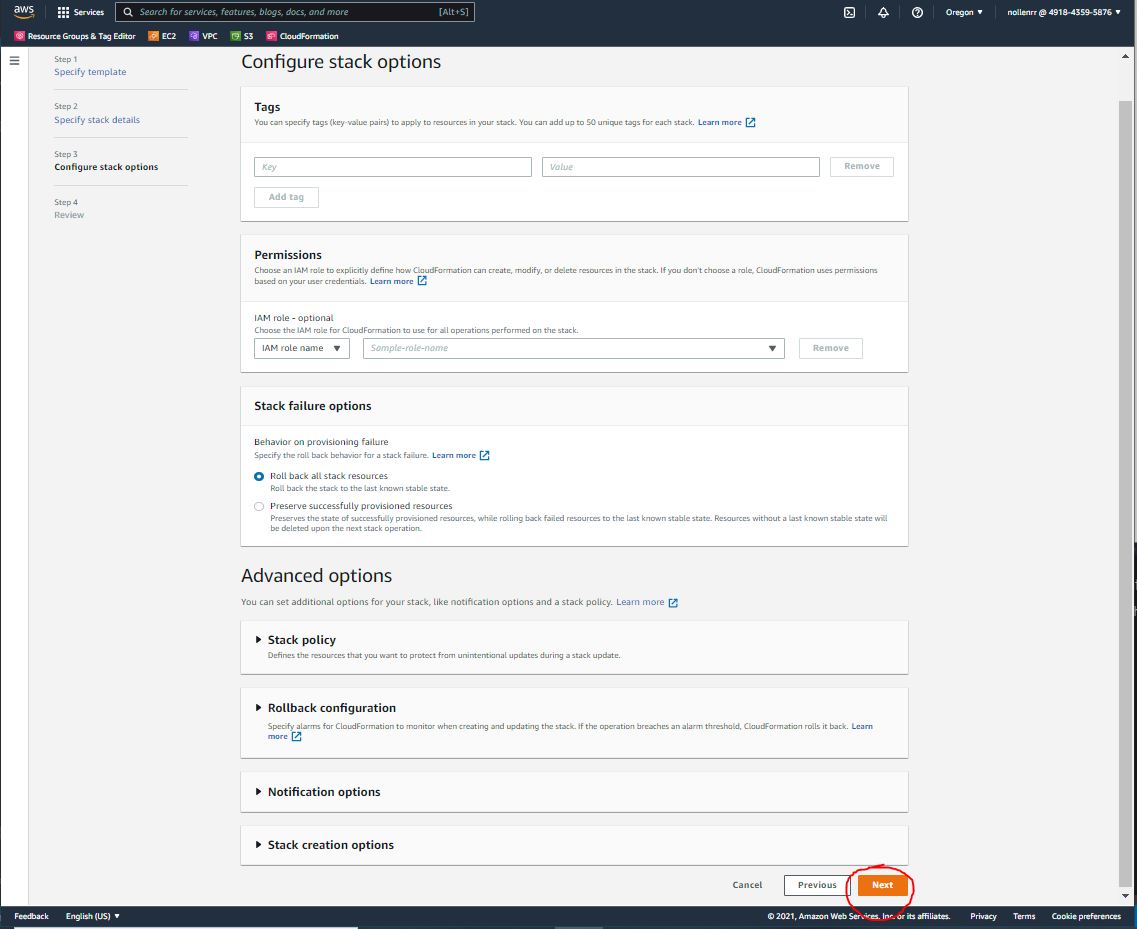The width and height of the screenshot is (1137, 929).
Task: Click the Resource Groups & Tag Editor shortcut
Action: pos(75,36)
